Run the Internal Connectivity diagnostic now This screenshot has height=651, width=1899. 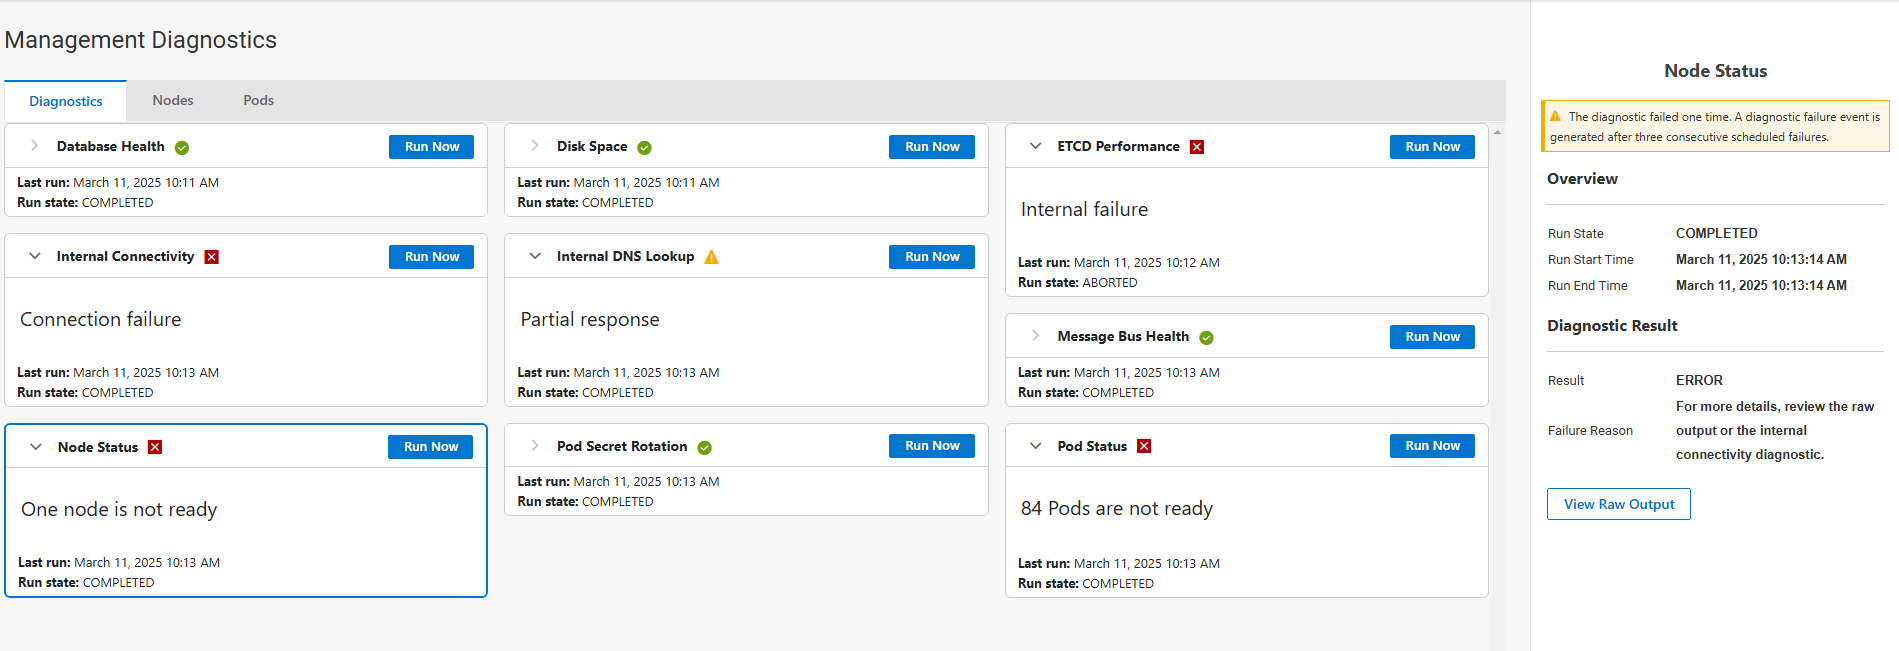pyautogui.click(x=431, y=257)
